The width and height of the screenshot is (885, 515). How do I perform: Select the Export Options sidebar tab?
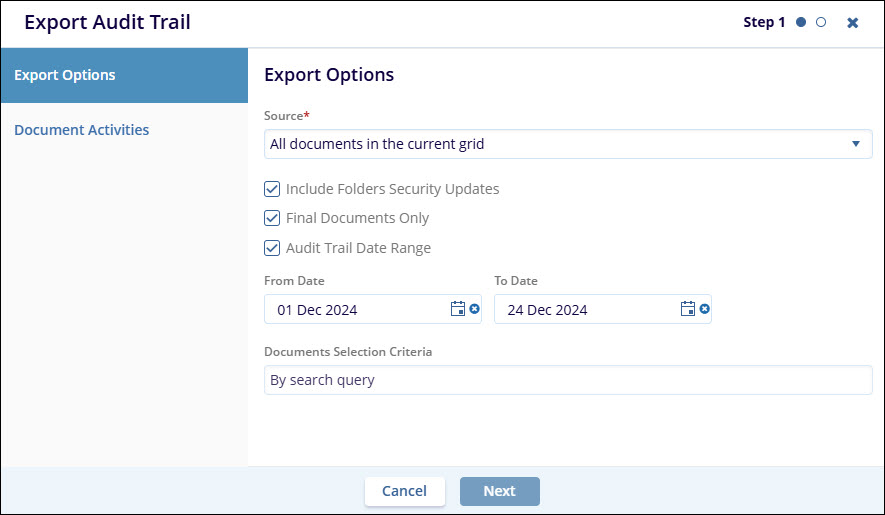[x=124, y=75]
